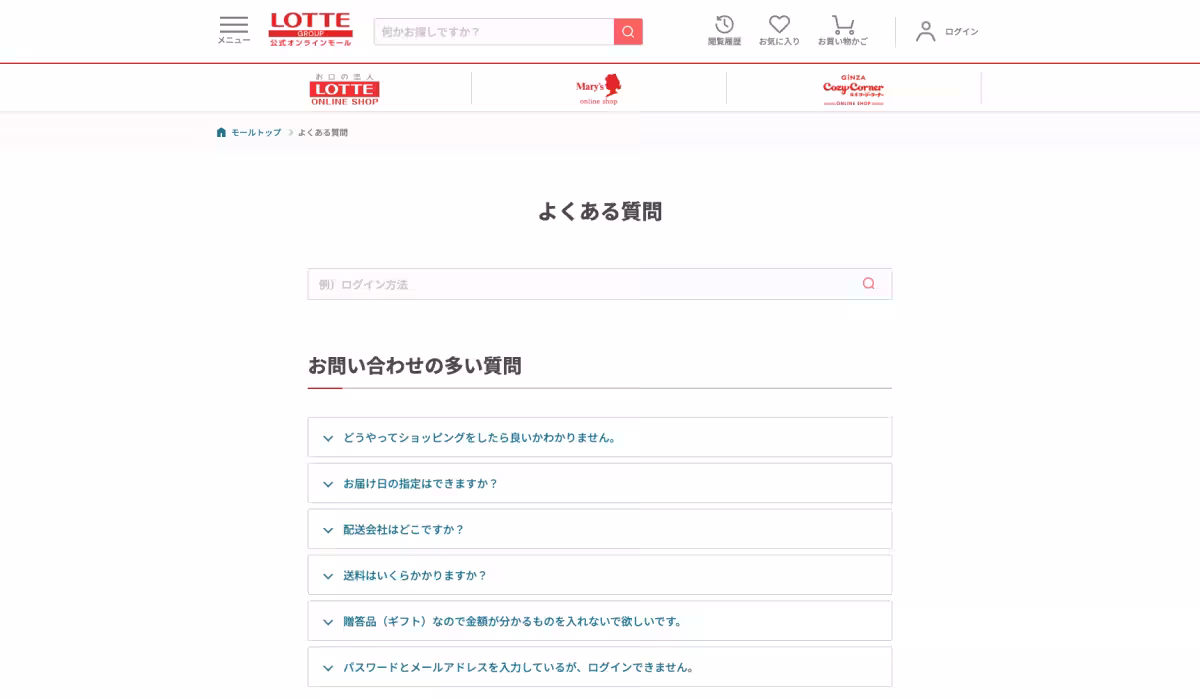Click the home icon in breadcrumb
Viewport: 1200px width, 698px height.
click(221, 132)
